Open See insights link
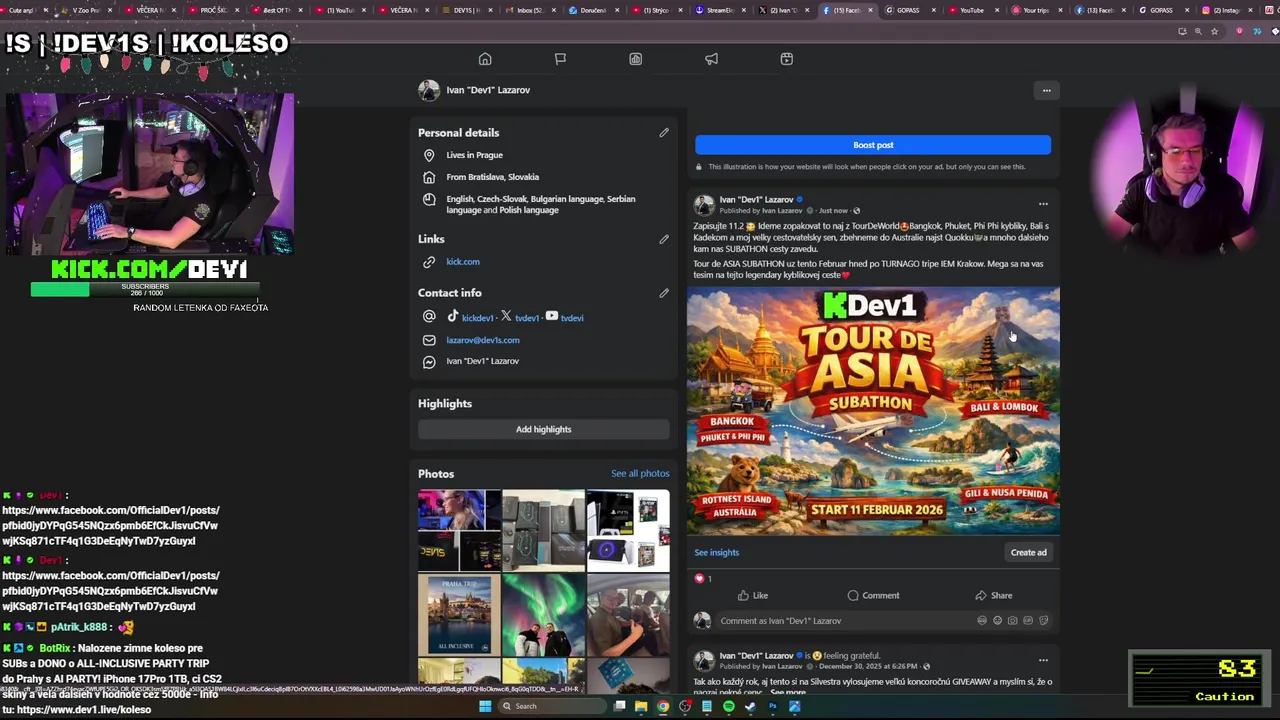 point(717,552)
